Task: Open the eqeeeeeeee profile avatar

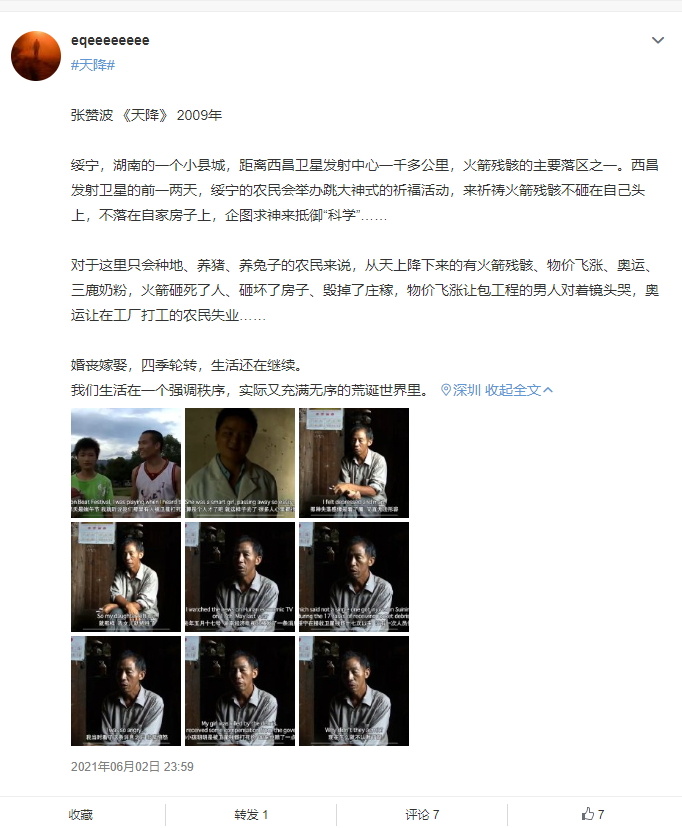Action: (x=36, y=56)
